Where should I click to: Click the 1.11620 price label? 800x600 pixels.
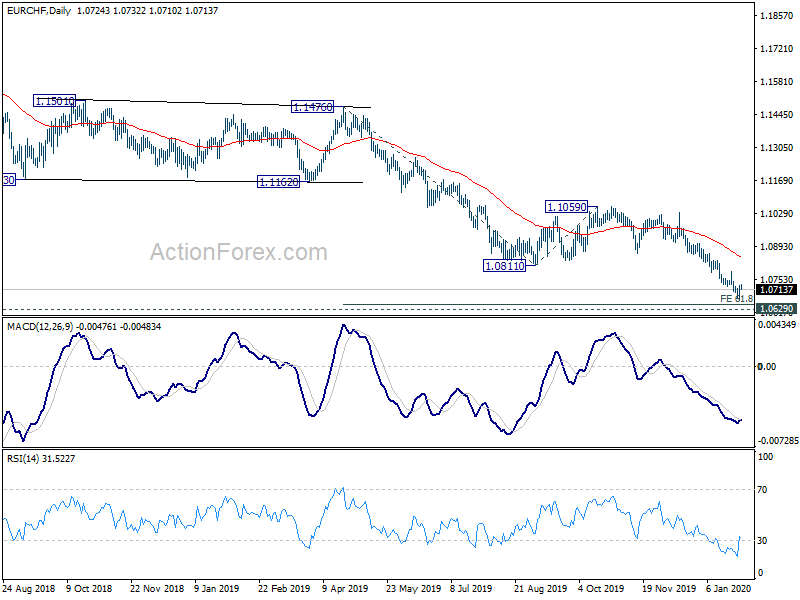coord(279,182)
